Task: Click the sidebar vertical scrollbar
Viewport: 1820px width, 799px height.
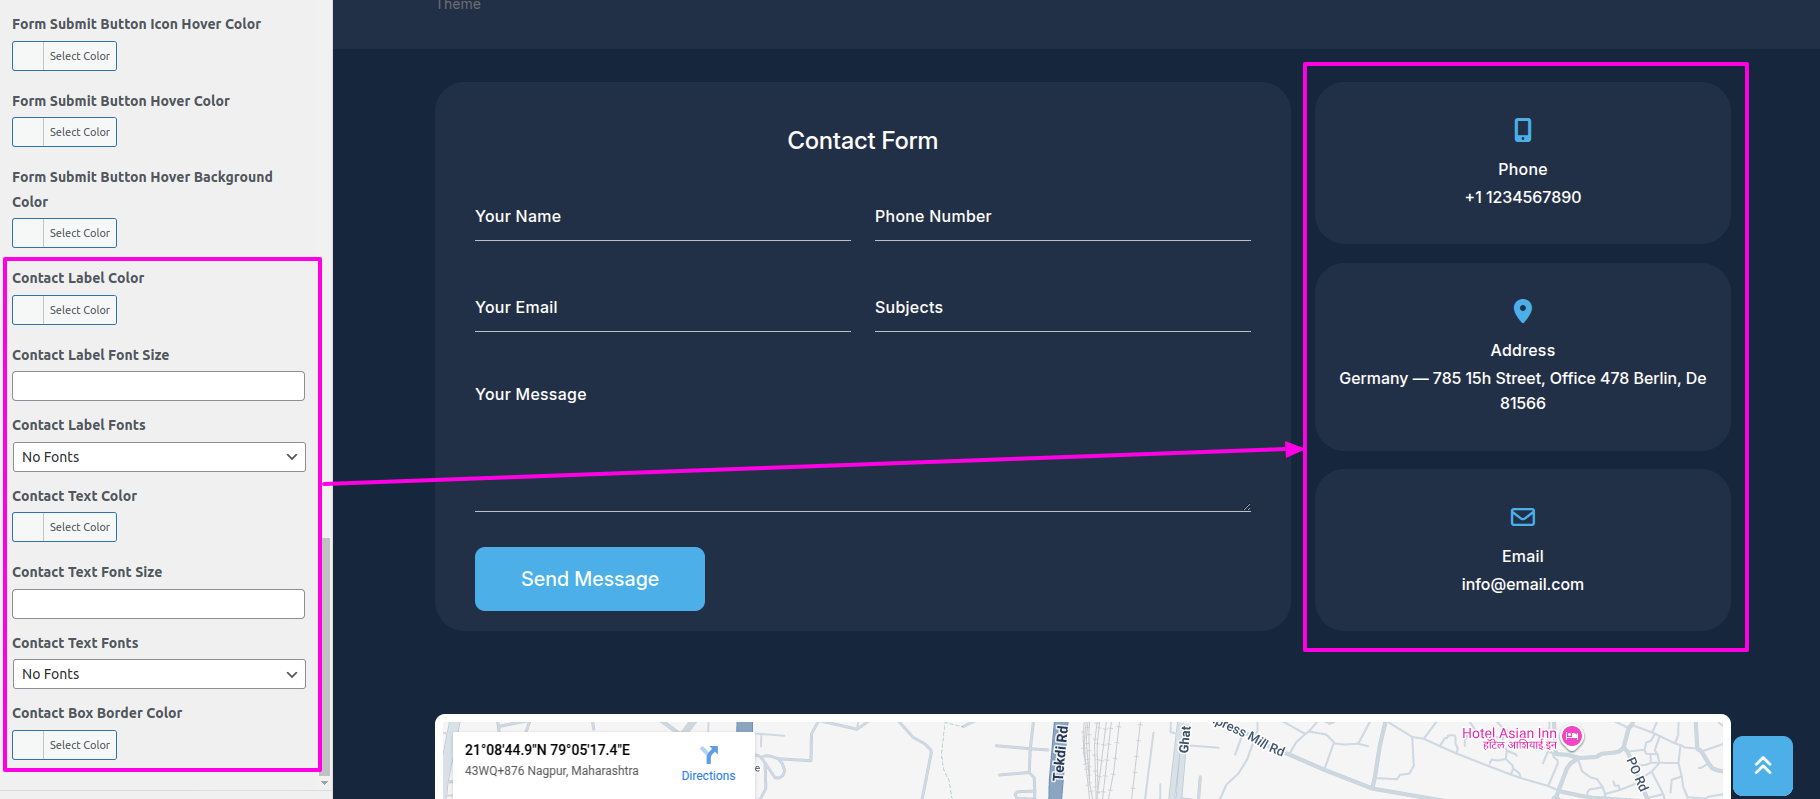Action: click(x=325, y=655)
